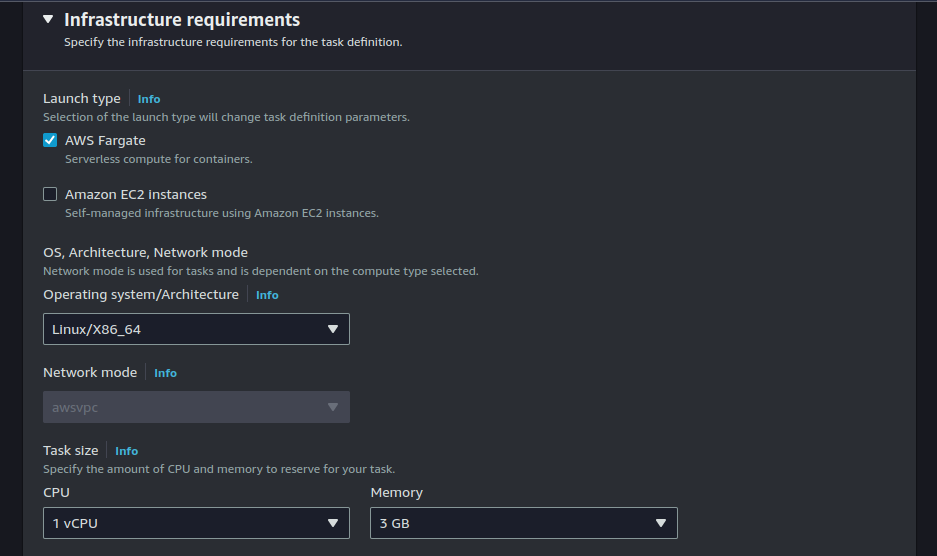This screenshot has width=937, height=556.
Task: Open Info link beside Network mode
Action: point(165,373)
